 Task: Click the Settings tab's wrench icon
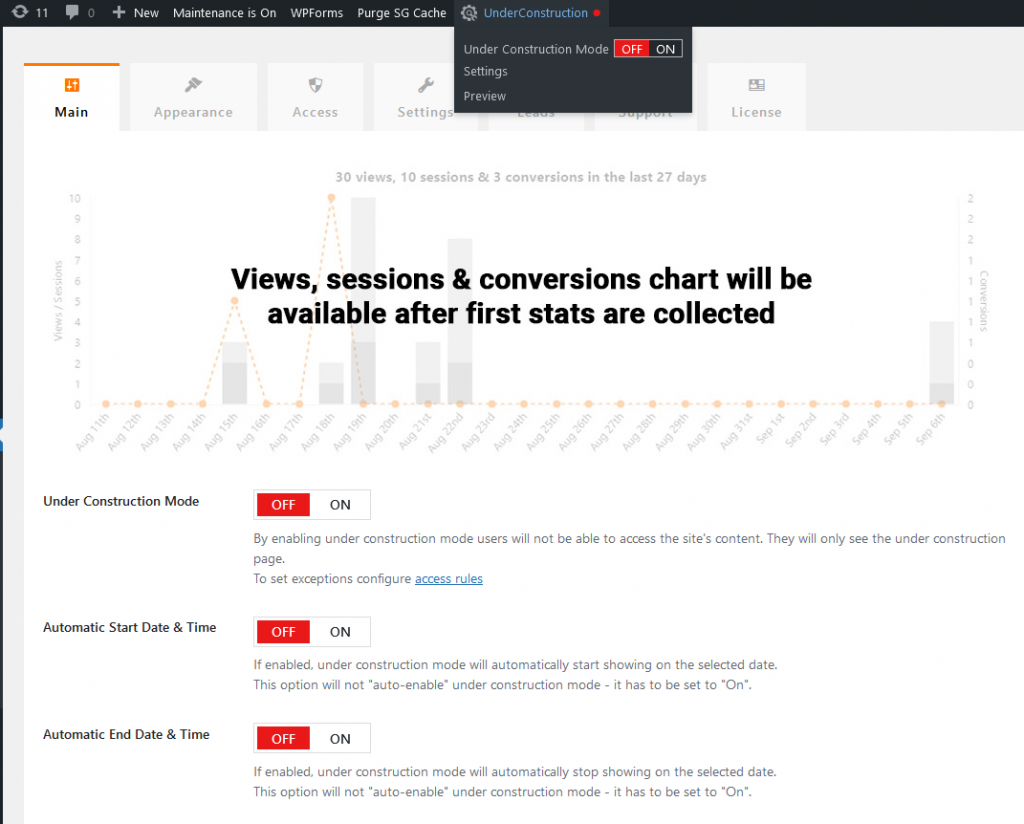(426, 84)
